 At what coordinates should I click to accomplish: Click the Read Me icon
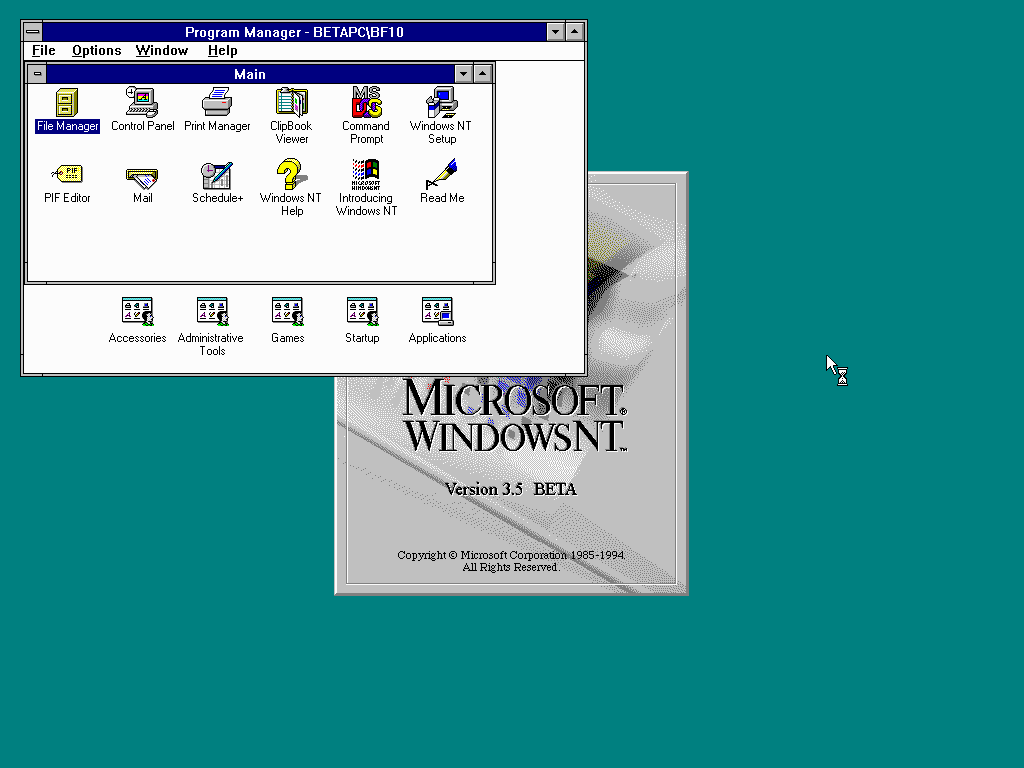pyautogui.click(x=441, y=175)
